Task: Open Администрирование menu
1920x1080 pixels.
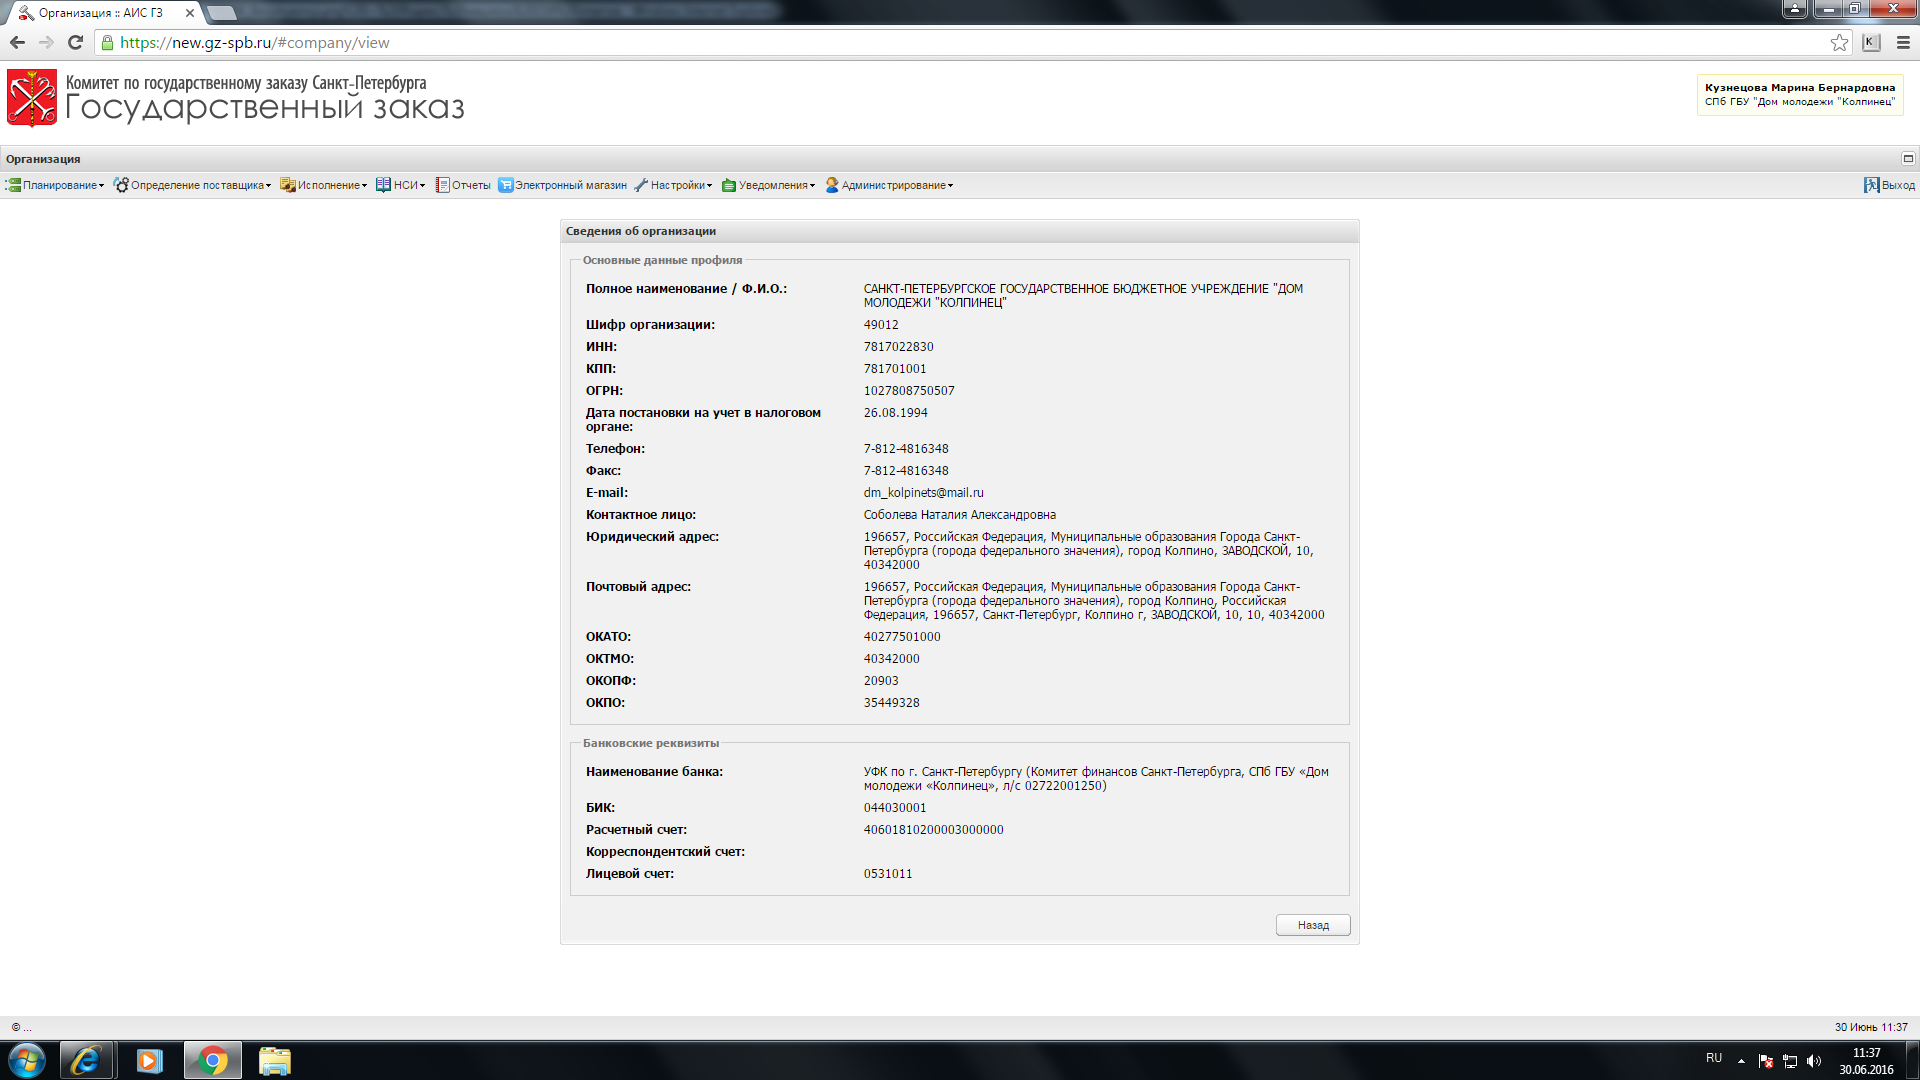Action: coord(893,185)
